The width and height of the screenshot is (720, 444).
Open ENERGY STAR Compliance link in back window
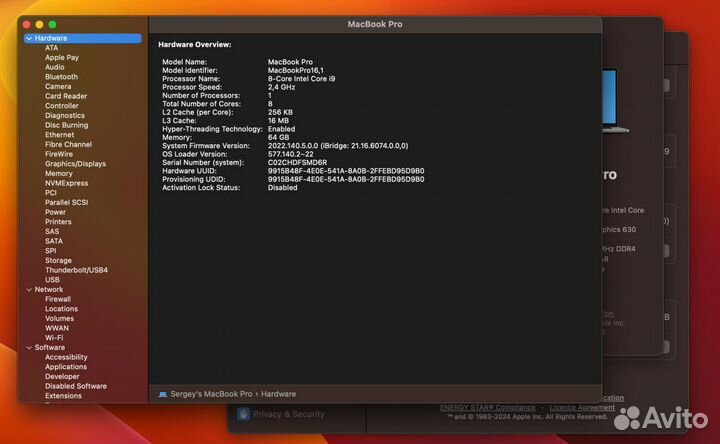pyautogui.click(x=487, y=407)
